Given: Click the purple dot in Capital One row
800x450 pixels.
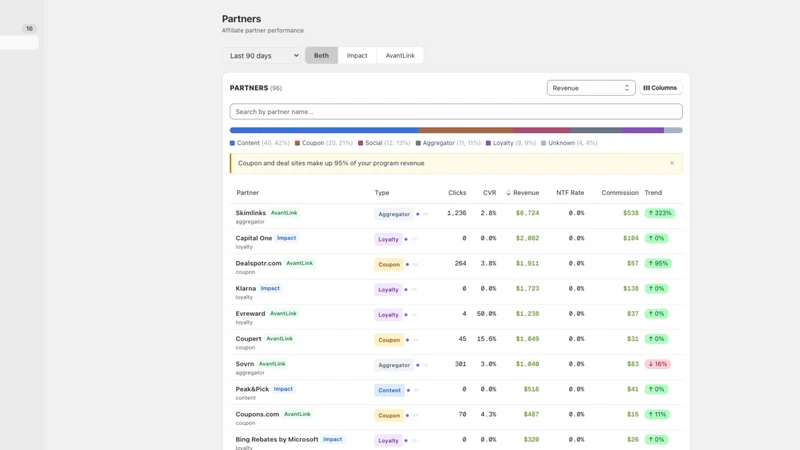Looking at the screenshot, I should [406, 239].
